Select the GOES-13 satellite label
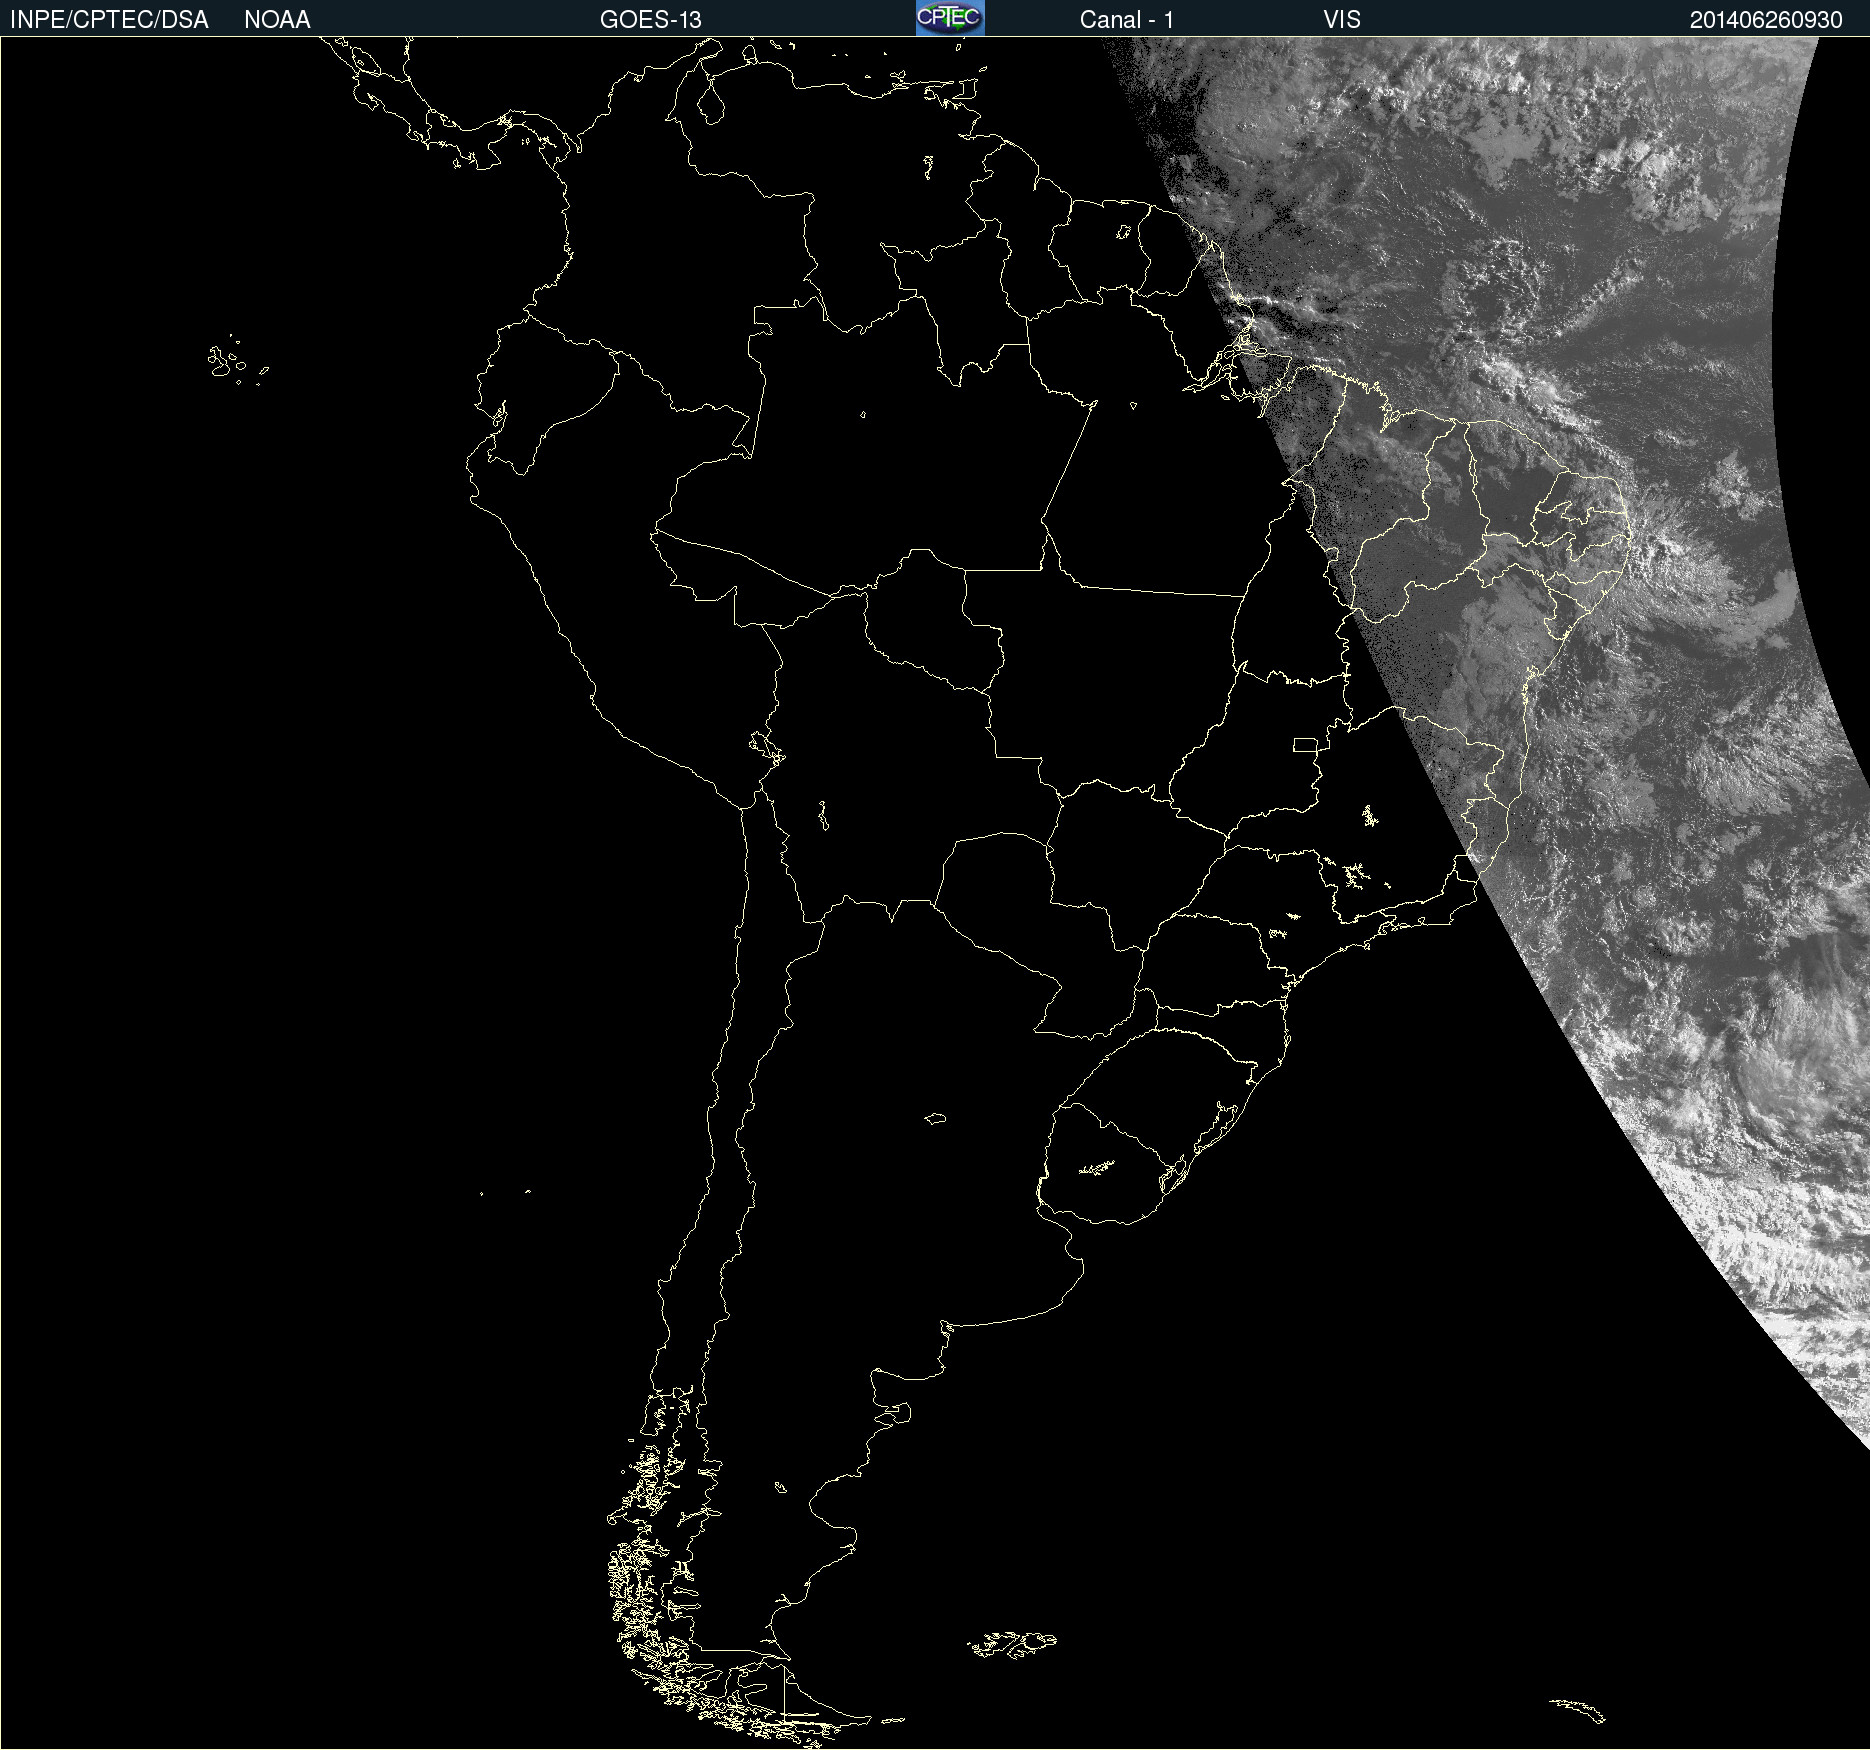The height and width of the screenshot is (1750, 1870). 650,20
